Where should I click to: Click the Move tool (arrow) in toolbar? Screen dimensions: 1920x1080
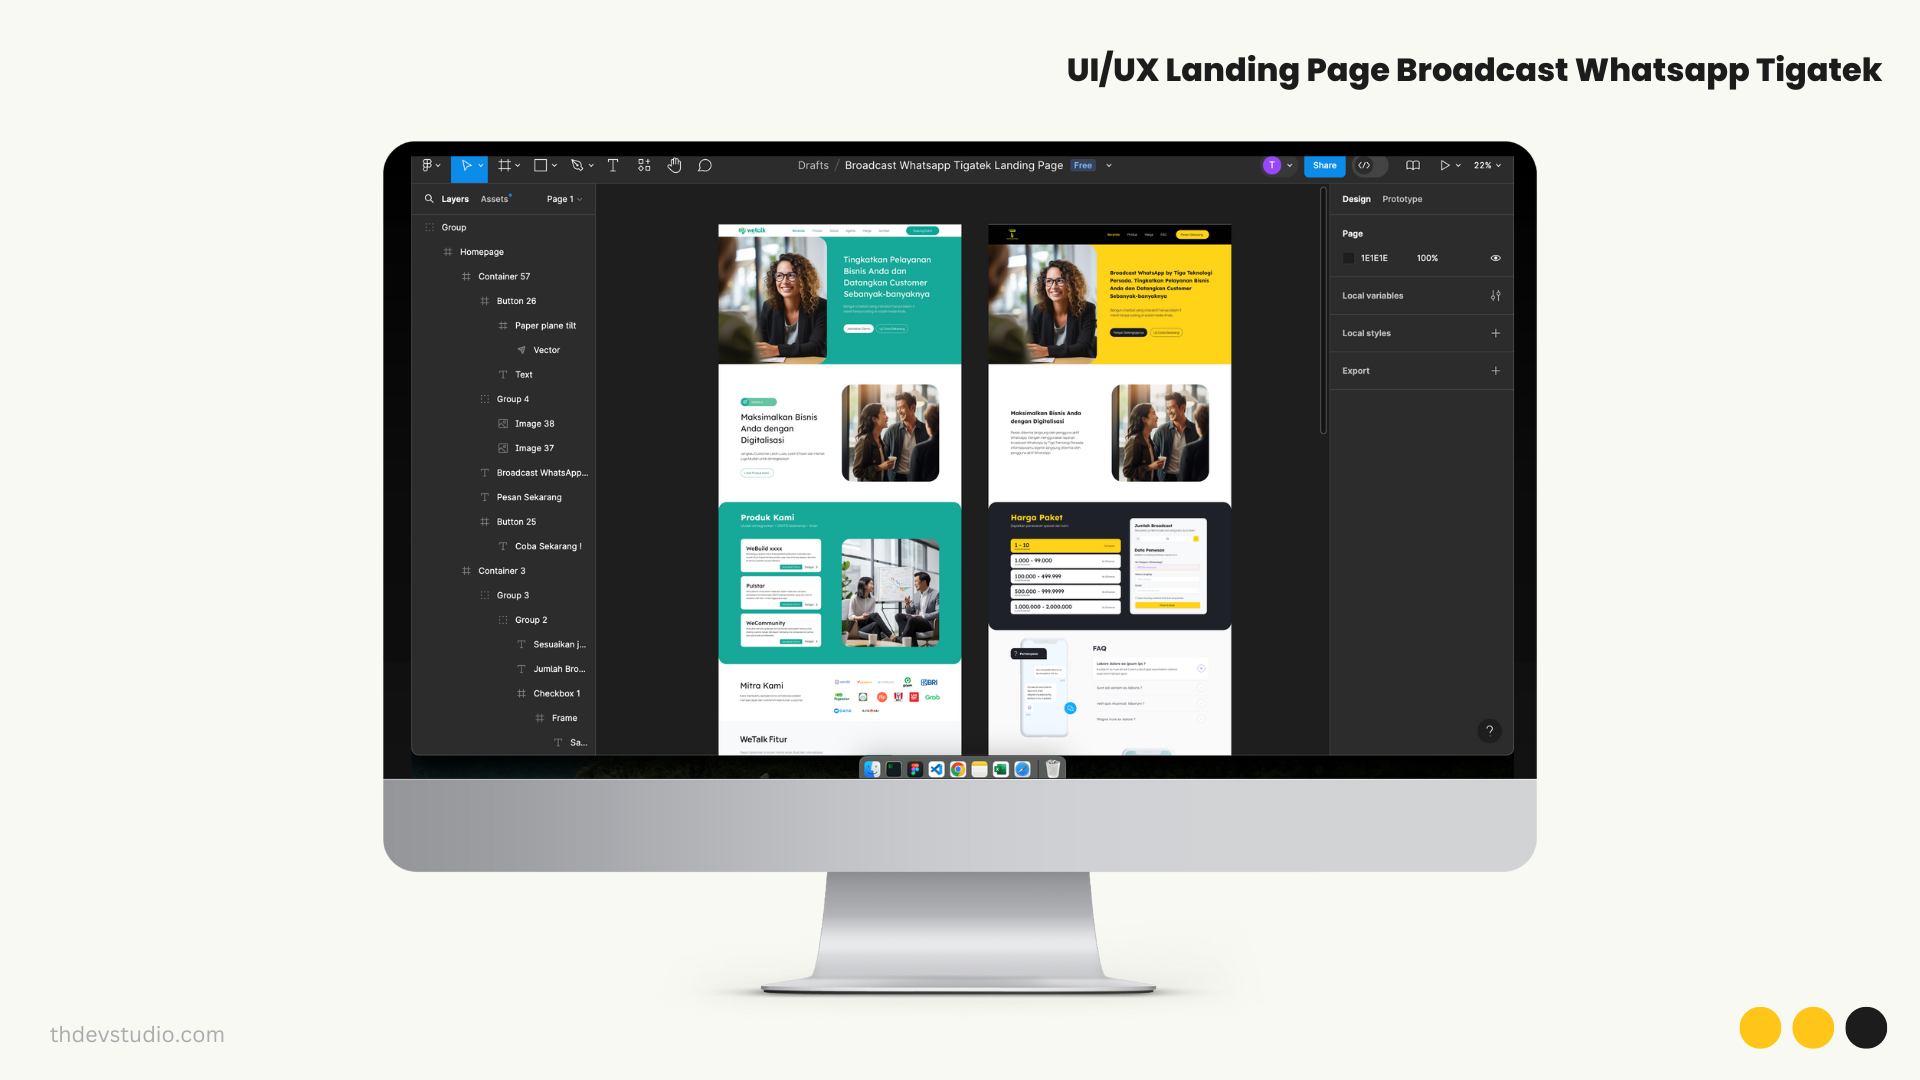pyautogui.click(x=467, y=165)
